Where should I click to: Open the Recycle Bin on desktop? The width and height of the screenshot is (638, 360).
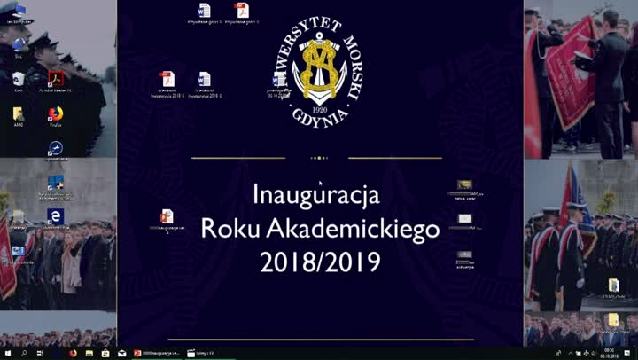click(18, 81)
